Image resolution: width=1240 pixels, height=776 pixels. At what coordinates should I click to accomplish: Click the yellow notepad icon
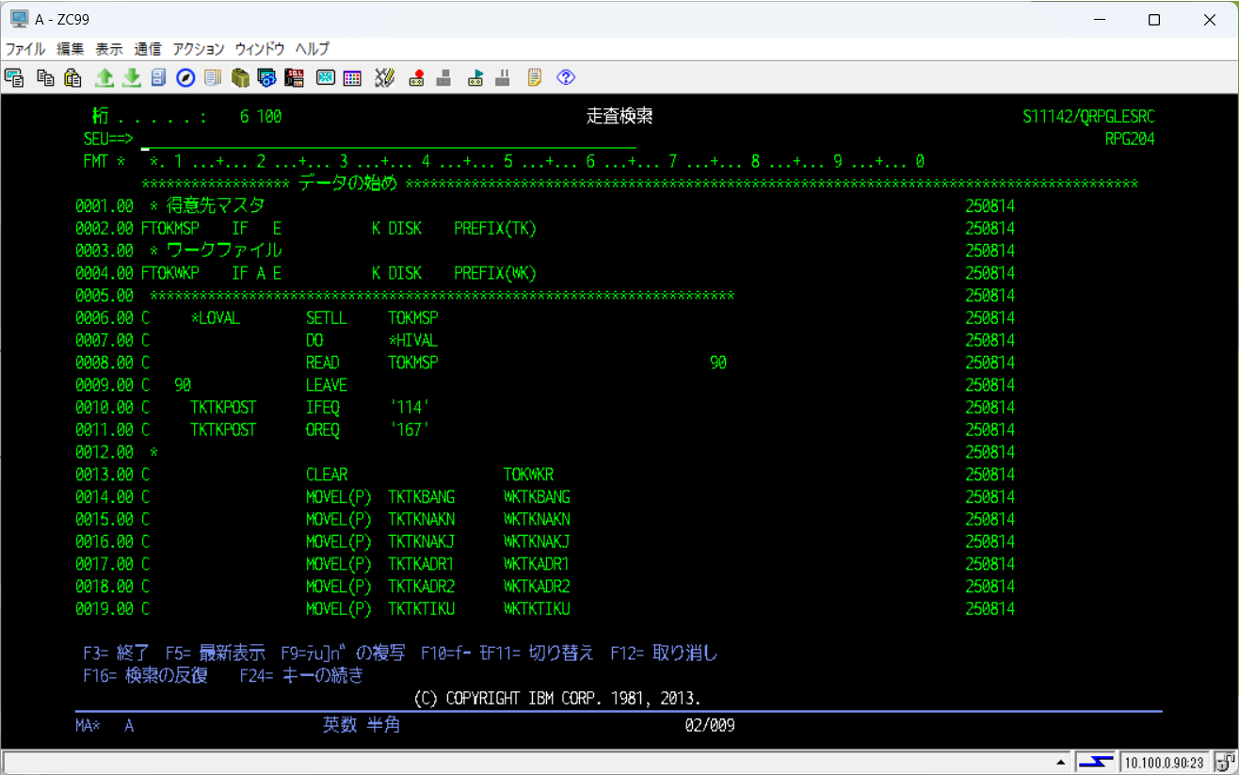point(535,78)
